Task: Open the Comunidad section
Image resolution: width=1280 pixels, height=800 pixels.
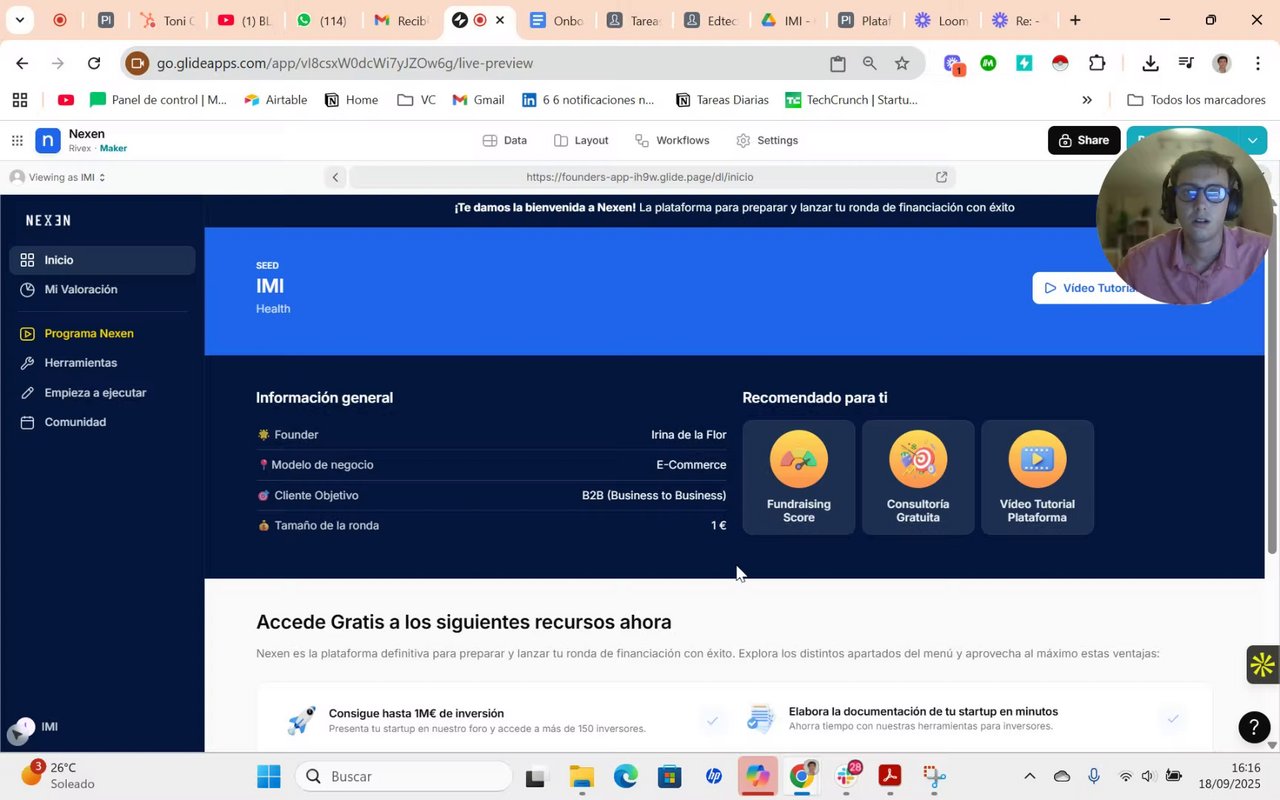Action: coord(102,422)
